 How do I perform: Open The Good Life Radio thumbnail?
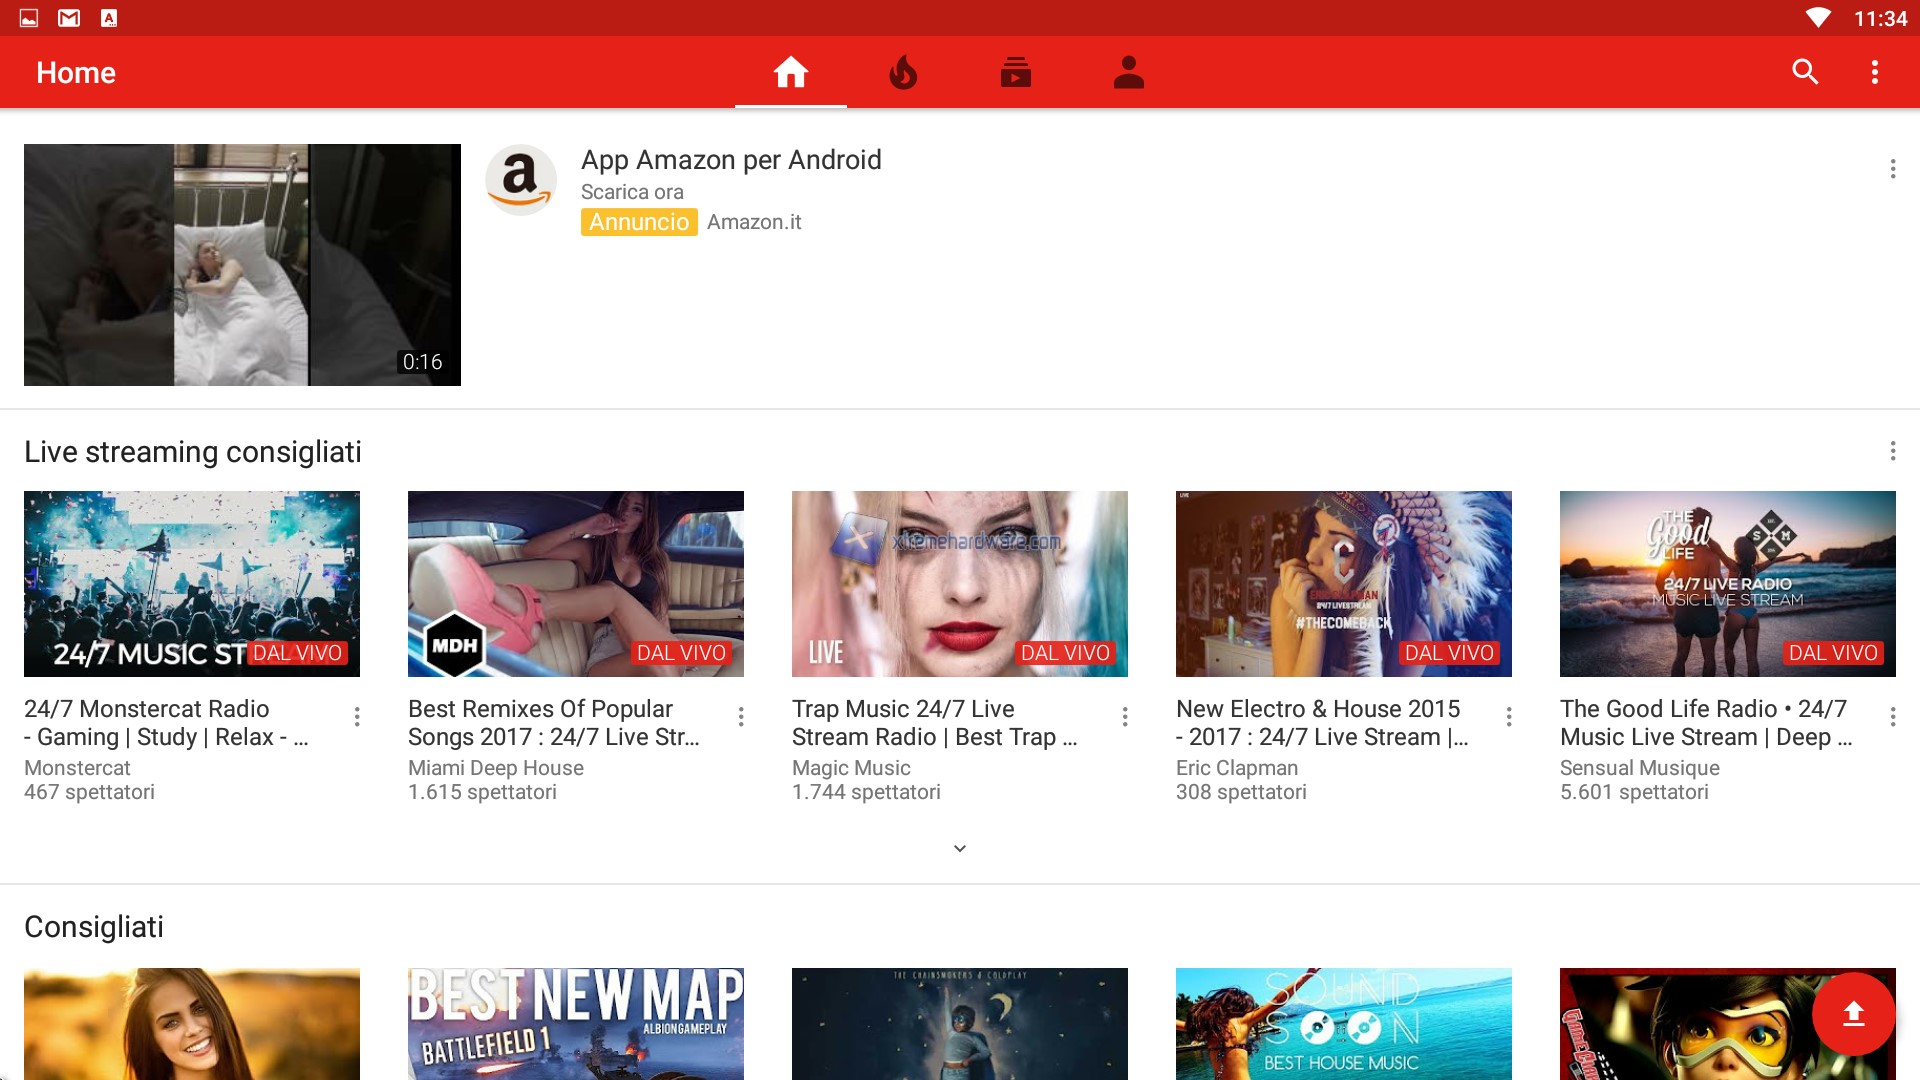click(x=1727, y=583)
